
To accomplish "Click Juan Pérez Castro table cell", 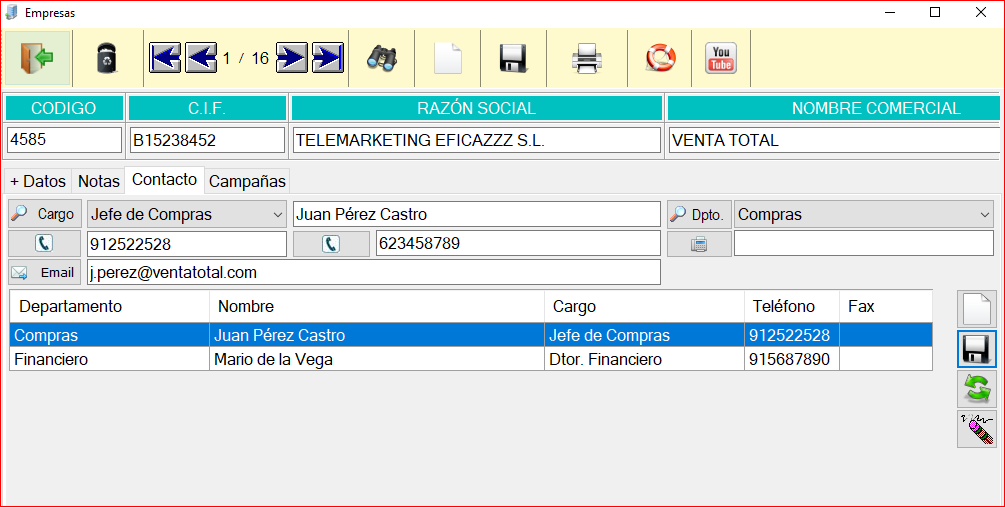I will click(377, 335).
